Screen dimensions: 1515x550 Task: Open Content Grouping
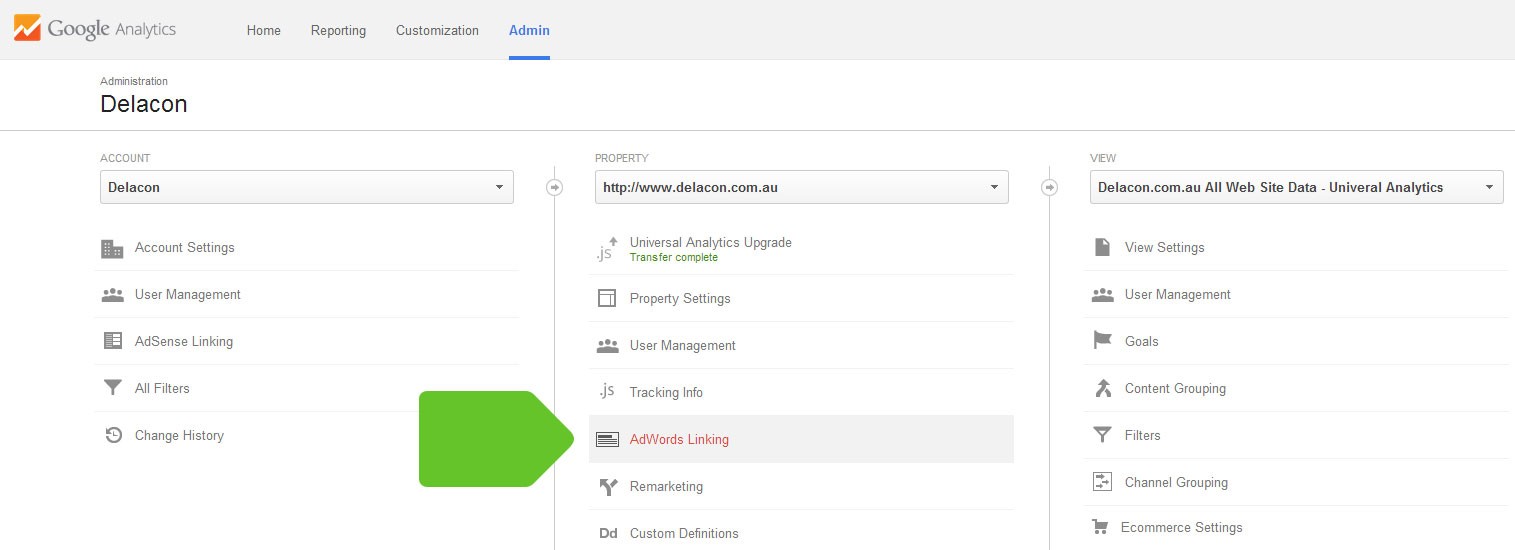1175,388
